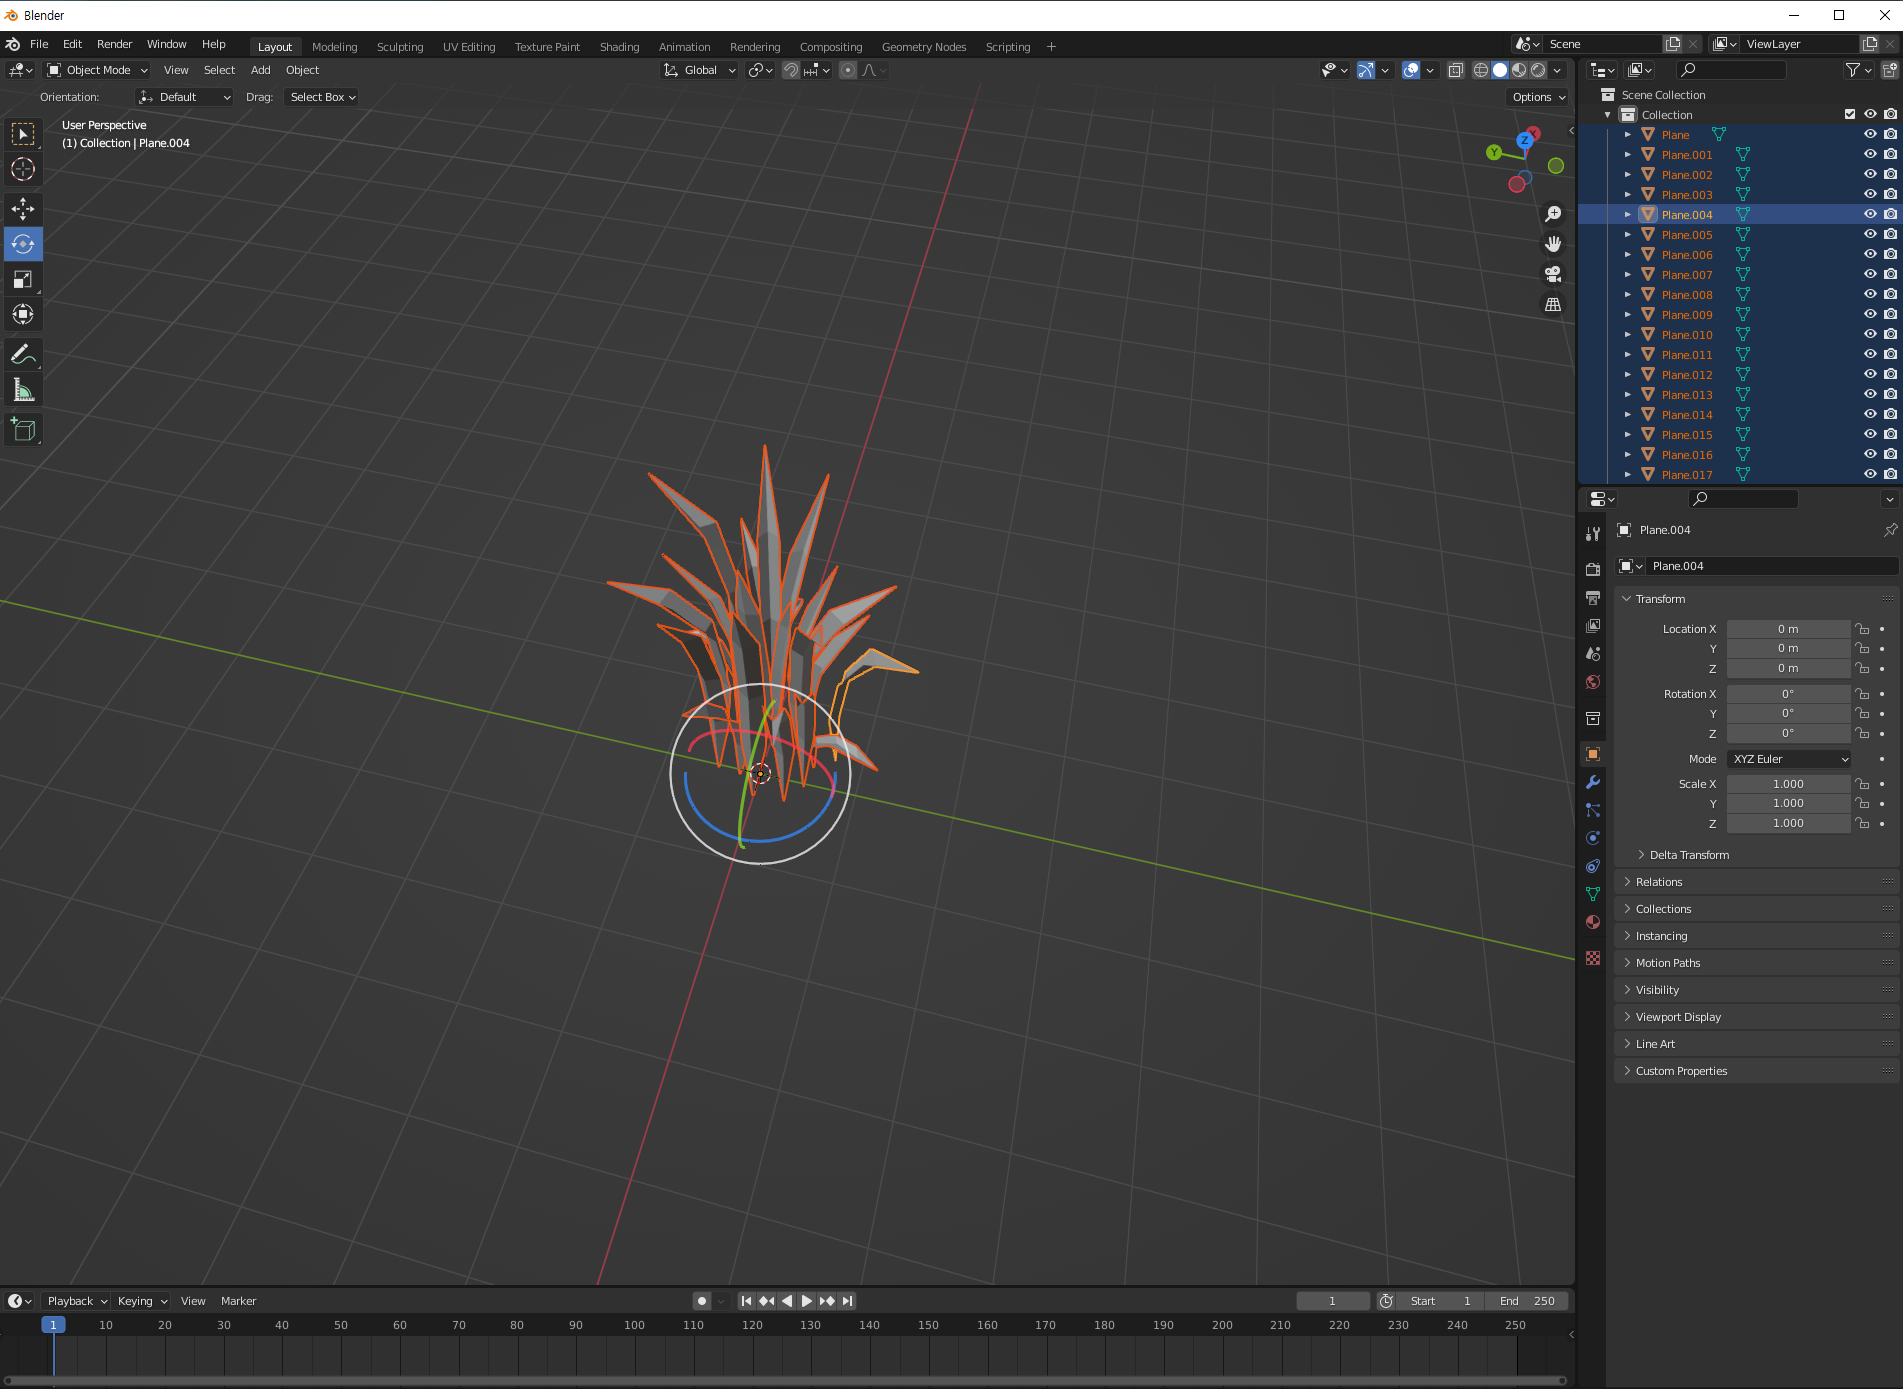Open the Particles properties tab
This screenshot has width=1903, height=1389.
click(x=1593, y=810)
